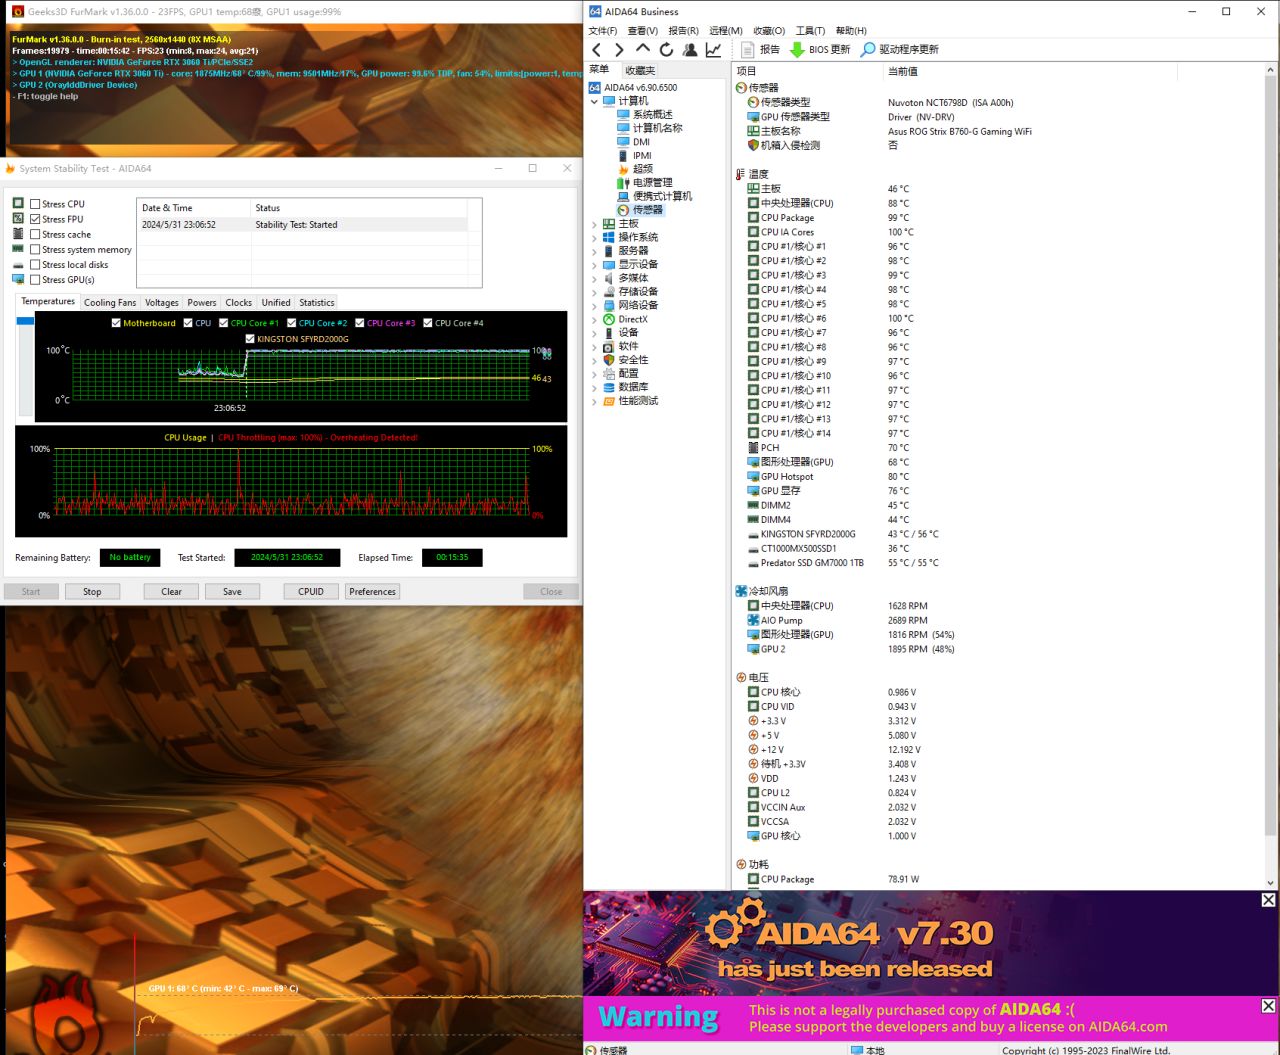Stop the System Stability Test

pos(92,592)
